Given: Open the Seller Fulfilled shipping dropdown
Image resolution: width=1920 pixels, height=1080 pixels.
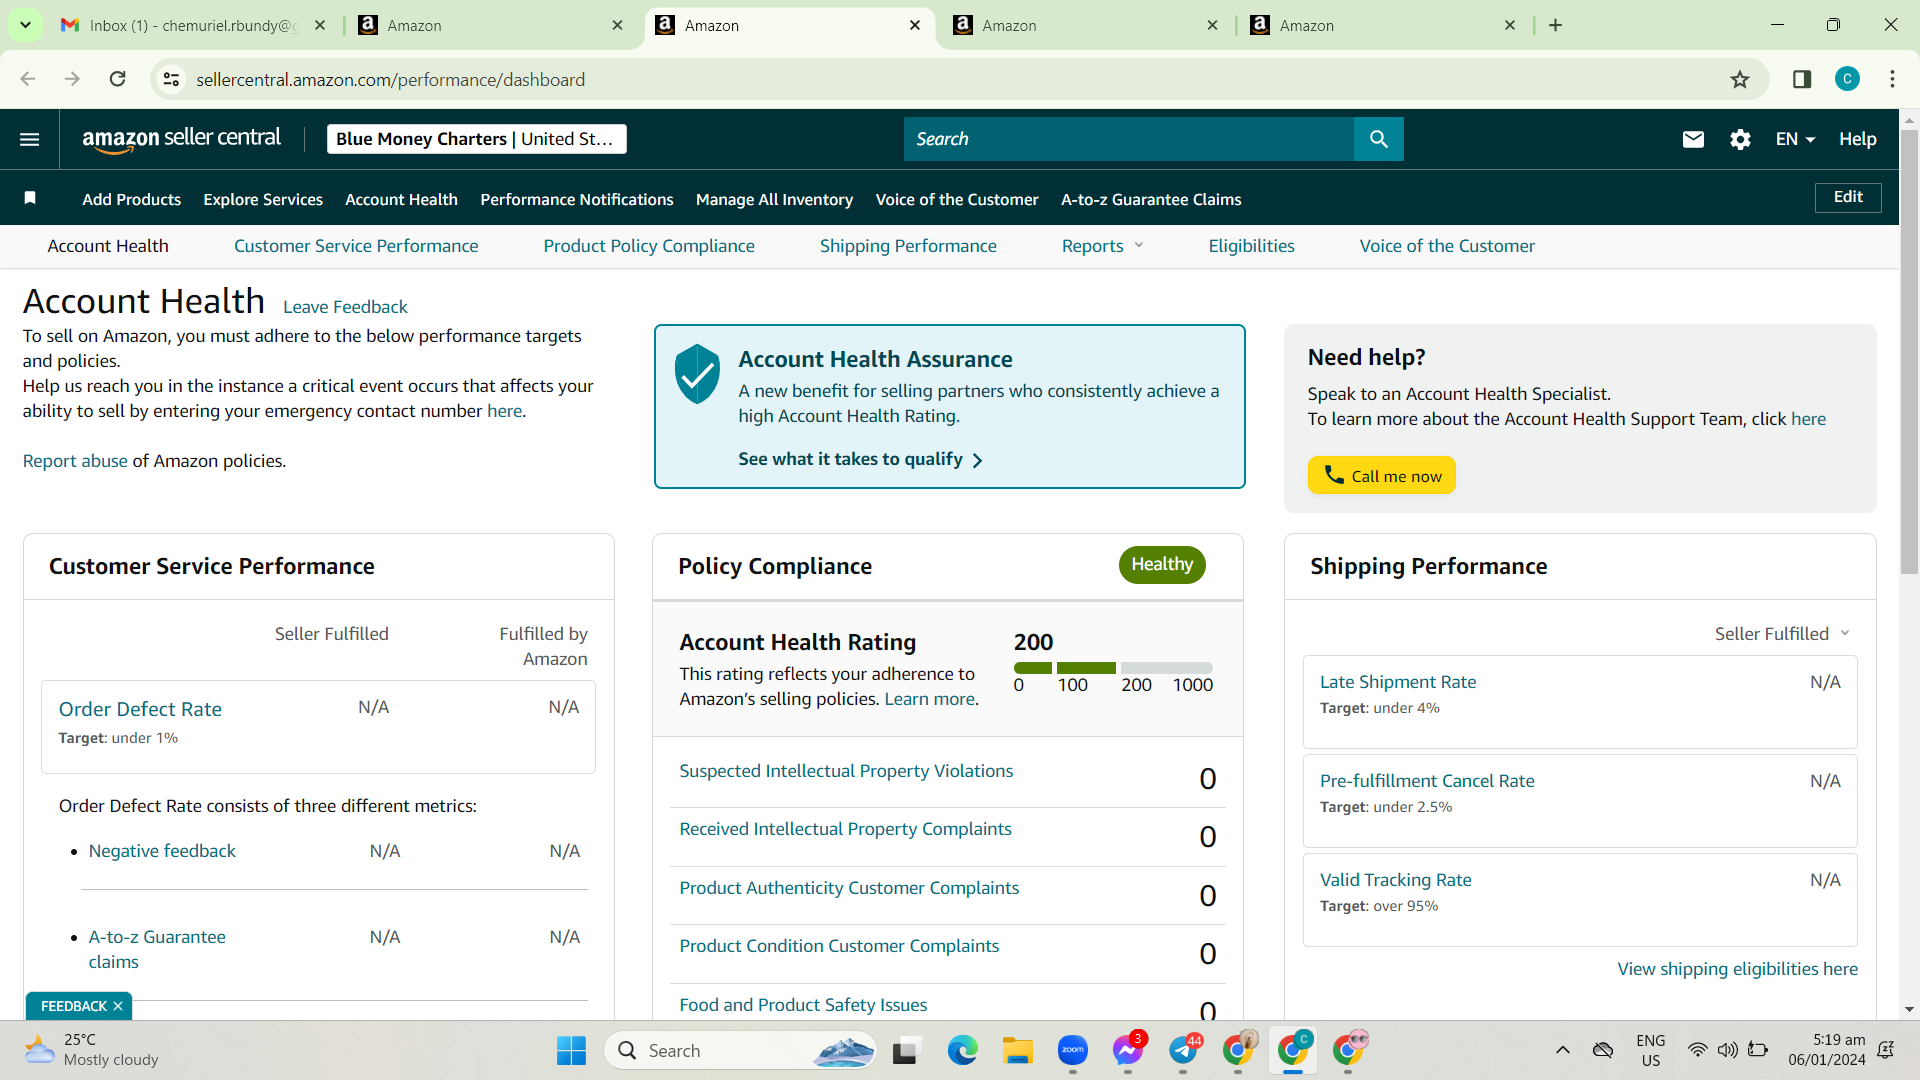Looking at the screenshot, I should [x=1782, y=634].
